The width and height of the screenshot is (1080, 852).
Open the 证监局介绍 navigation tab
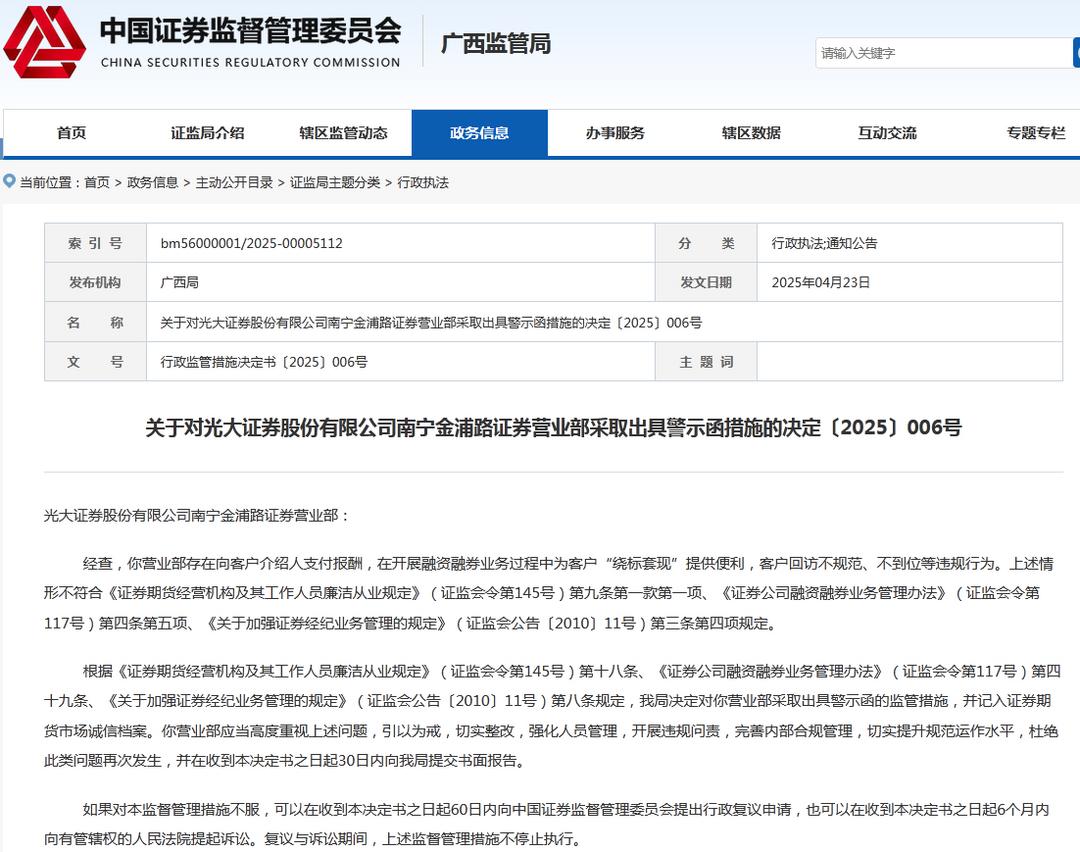coord(207,133)
